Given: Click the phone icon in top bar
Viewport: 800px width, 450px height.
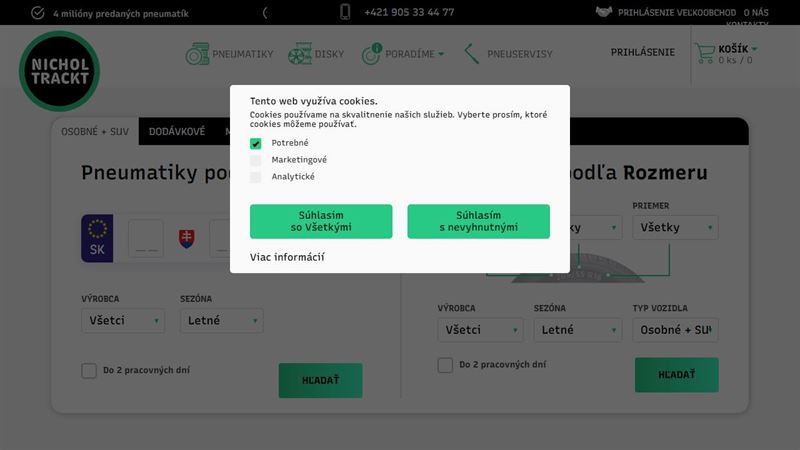Looking at the screenshot, I should click(345, 12).
